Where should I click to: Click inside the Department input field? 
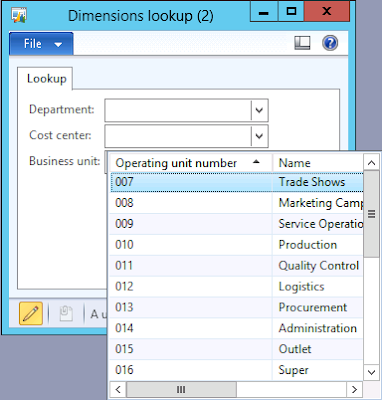[x=178, y=110]
